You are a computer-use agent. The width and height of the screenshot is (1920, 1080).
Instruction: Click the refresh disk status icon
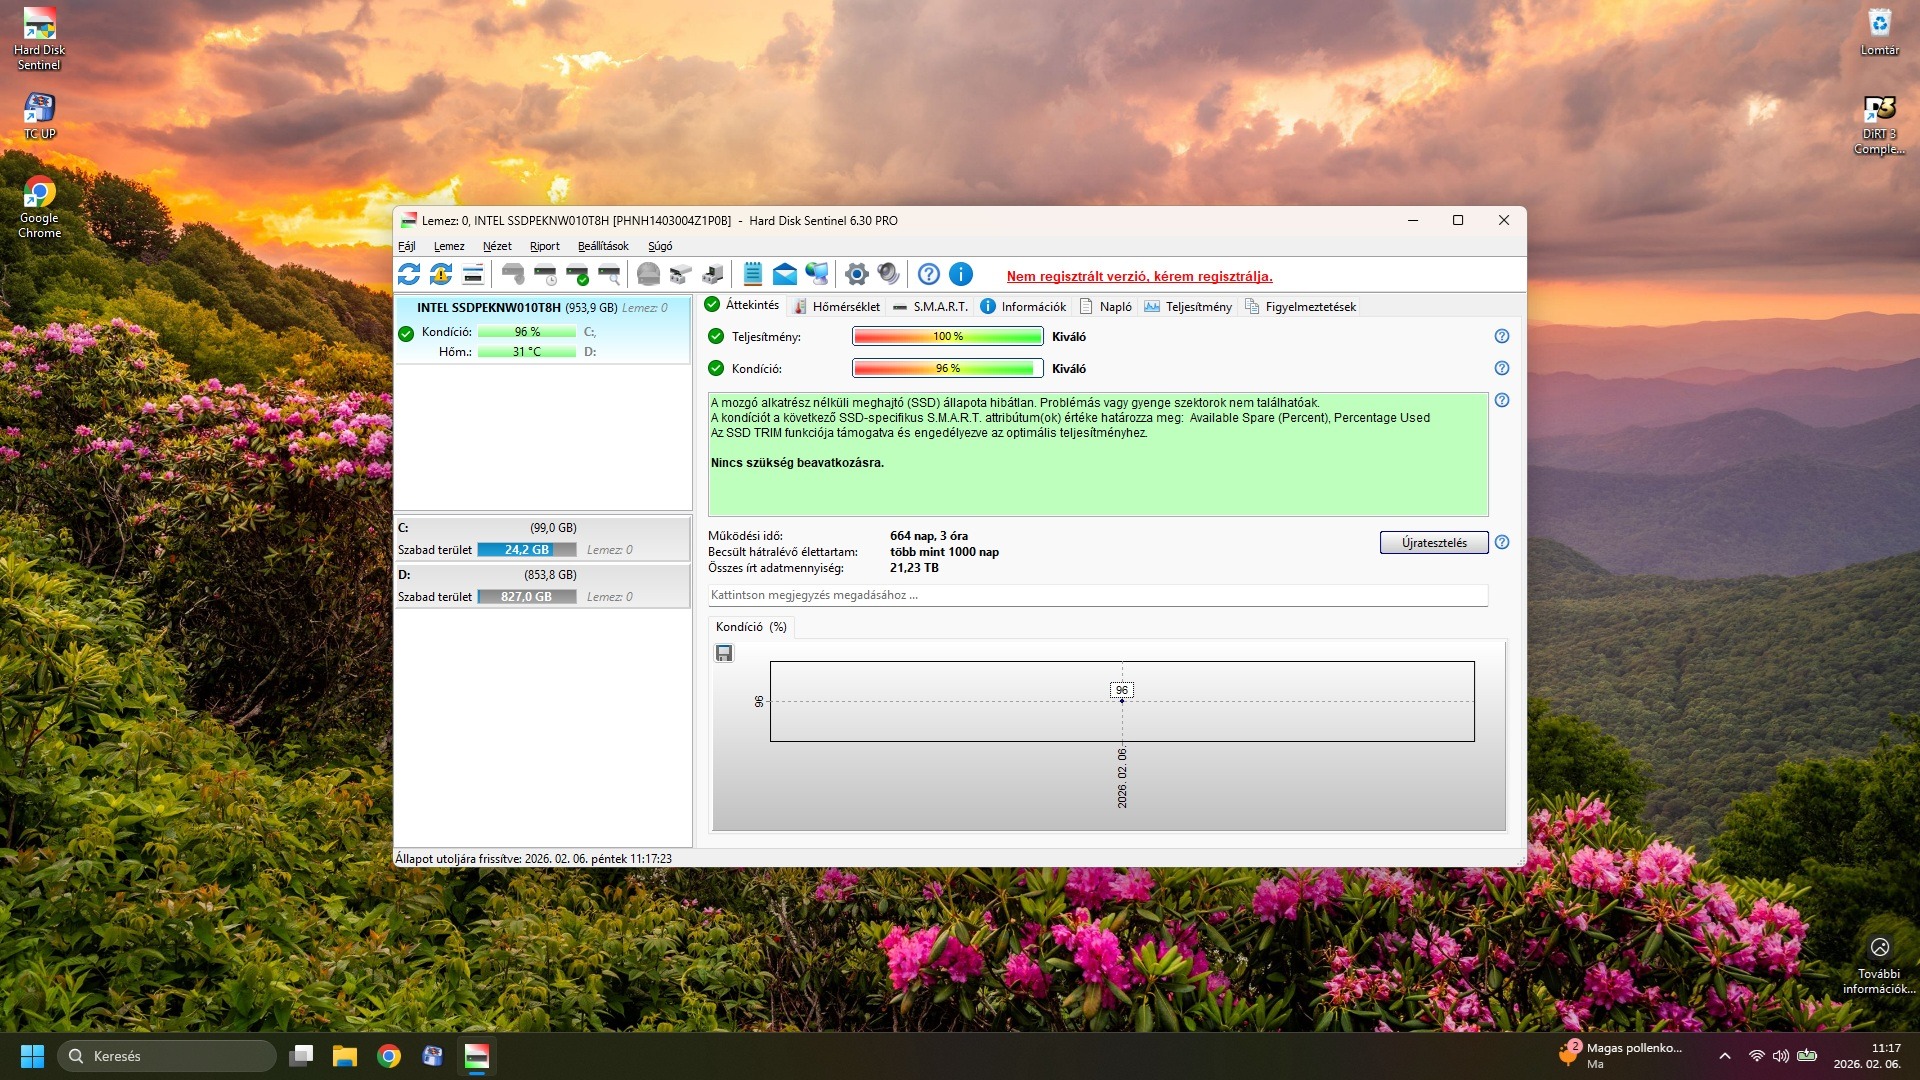(409, 274)
